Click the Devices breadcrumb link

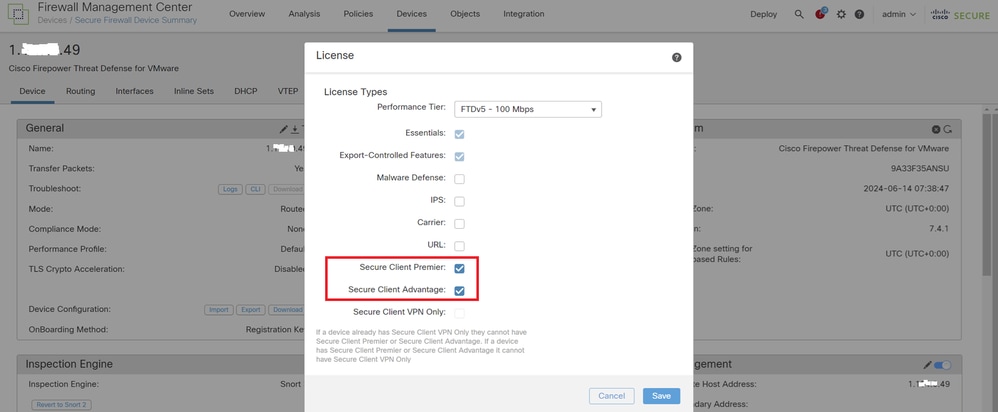pos(52,20)
